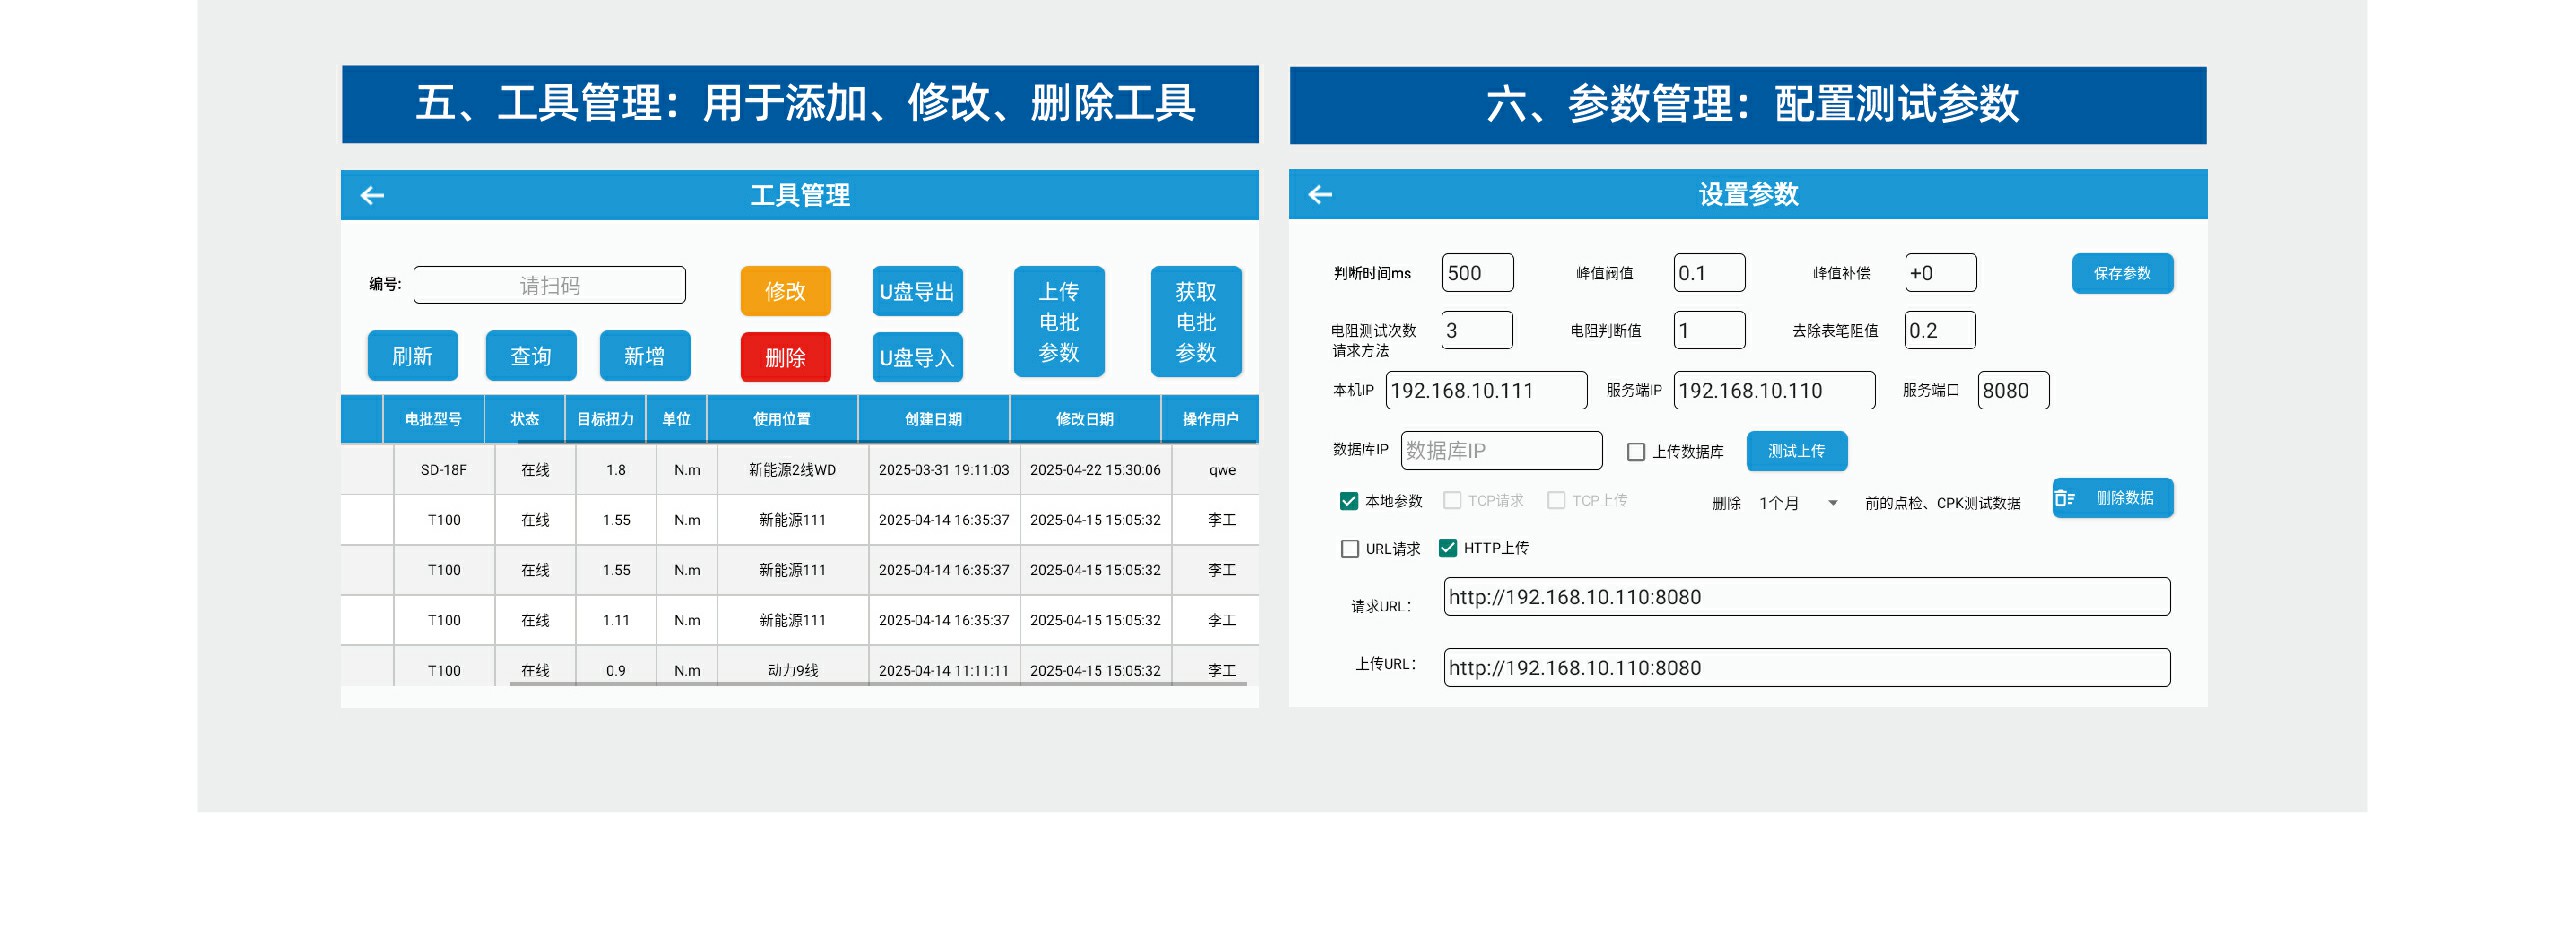Click the 创建日期 column header
The image size is (2552, 936).
coord(933,419)
